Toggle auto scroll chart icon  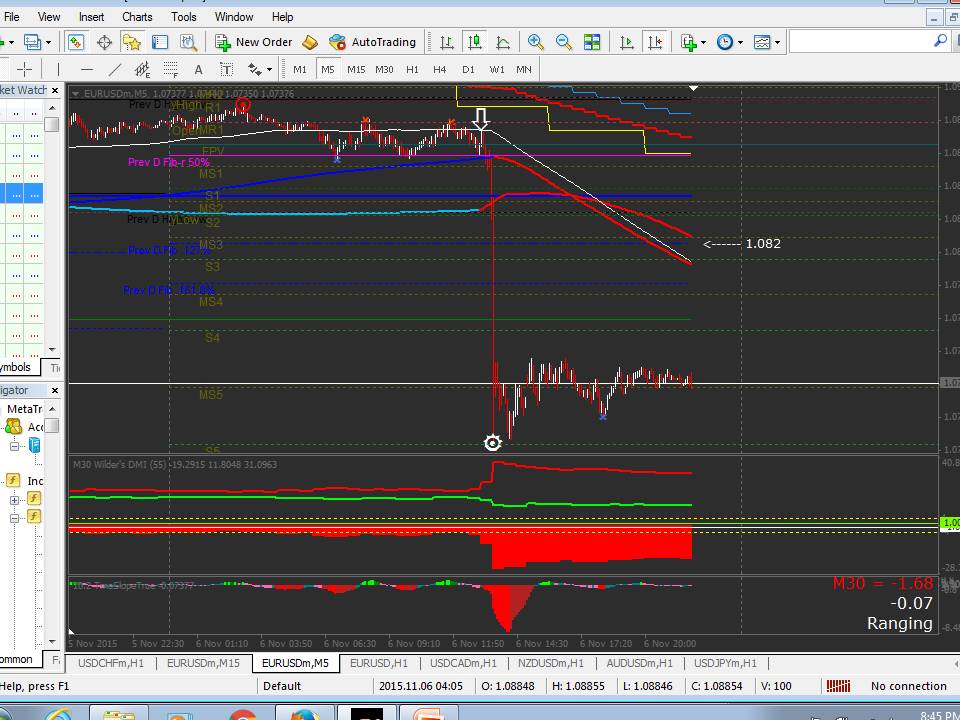tap(626, 42)
